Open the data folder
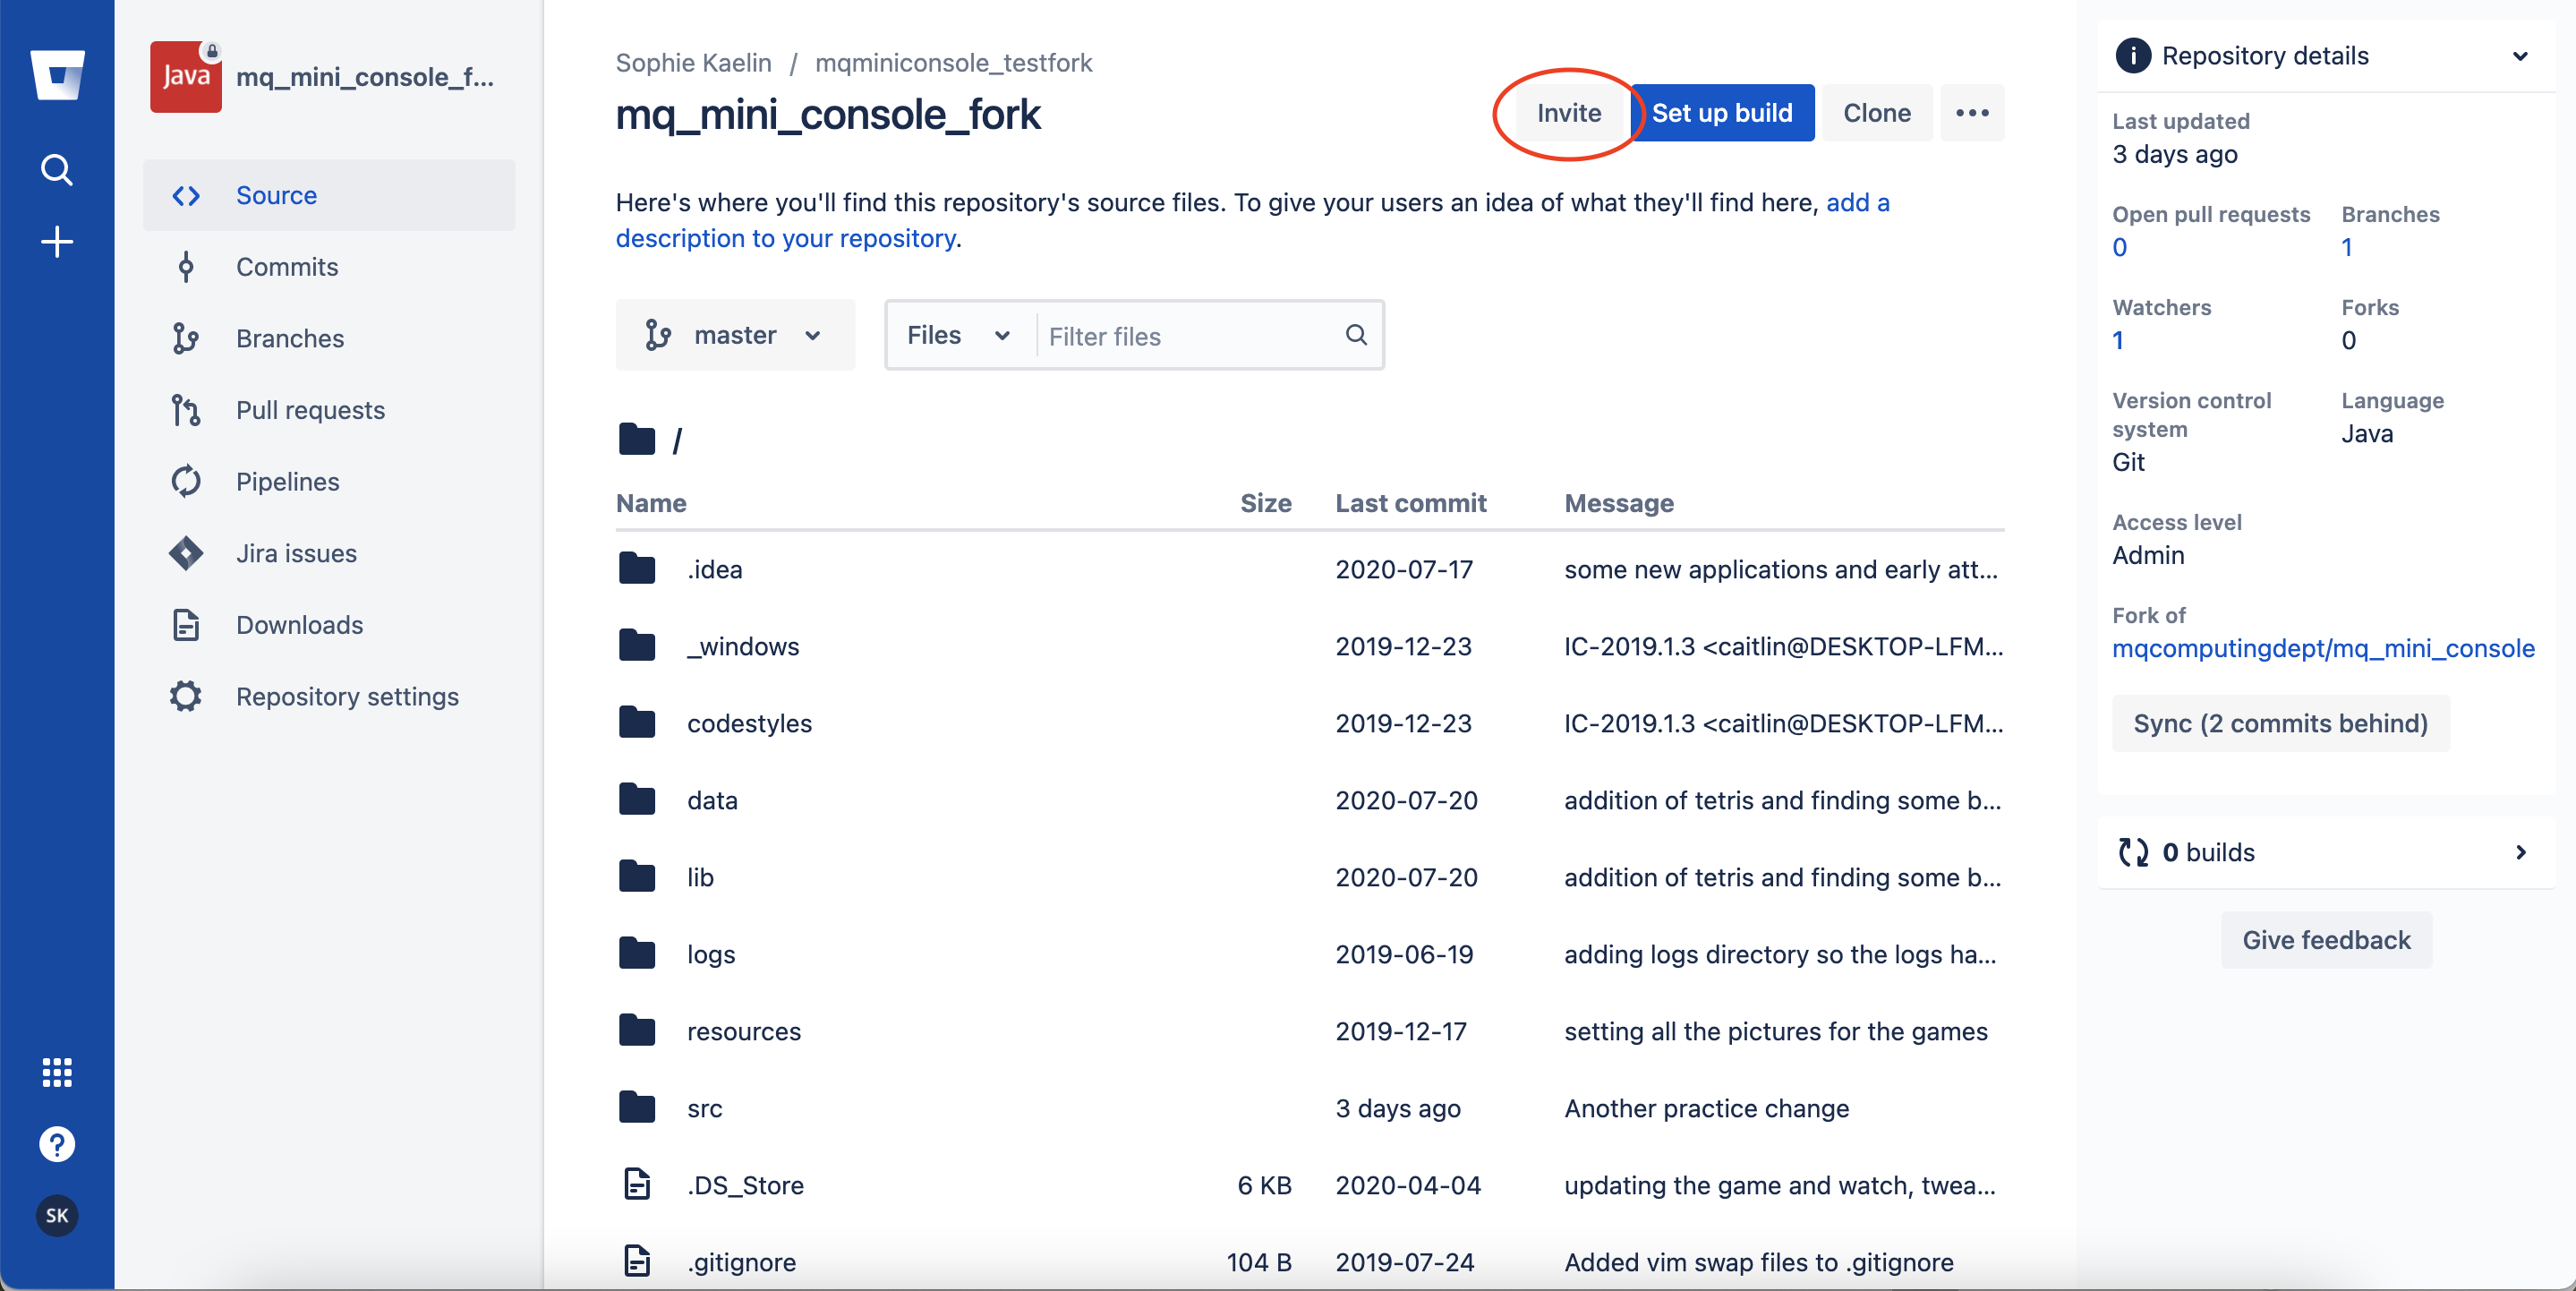 (710, 799)
